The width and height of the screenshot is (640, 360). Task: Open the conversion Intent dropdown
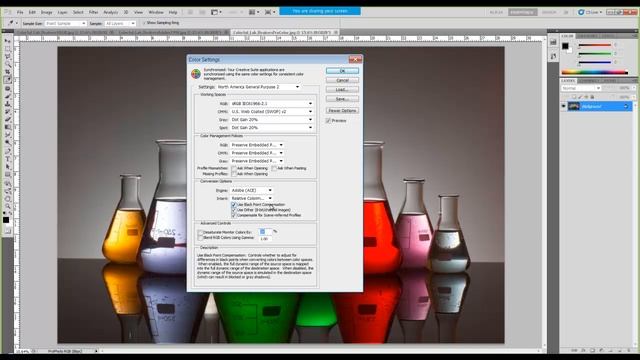251,198
